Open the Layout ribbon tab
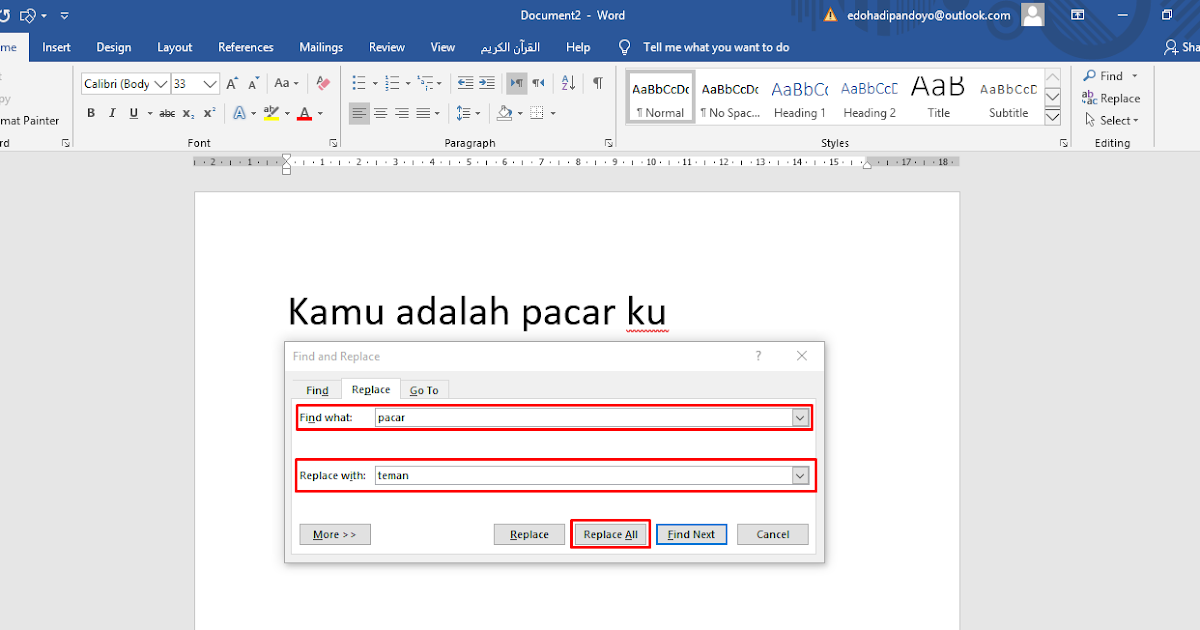The height and width of the screenshot is (630, 1200). pyautogui.click(x=174, y=47)
